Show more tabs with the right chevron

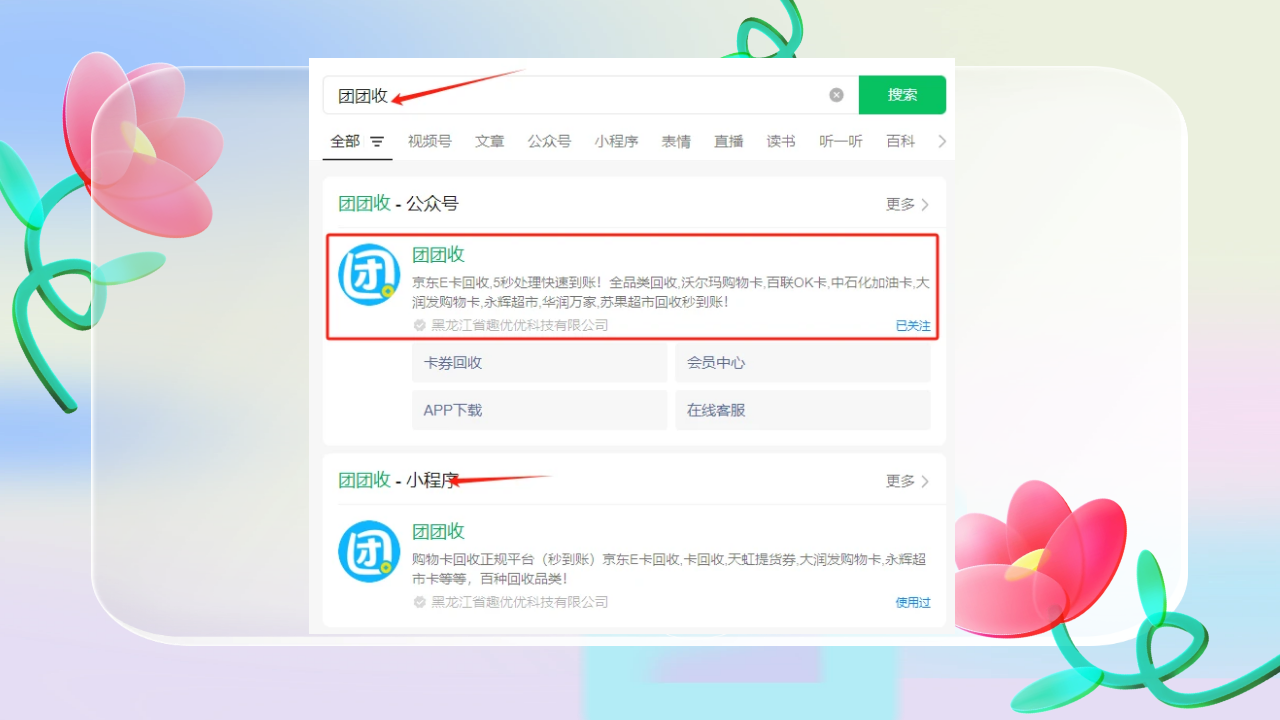pyautogui.click(x=941, y=142)
